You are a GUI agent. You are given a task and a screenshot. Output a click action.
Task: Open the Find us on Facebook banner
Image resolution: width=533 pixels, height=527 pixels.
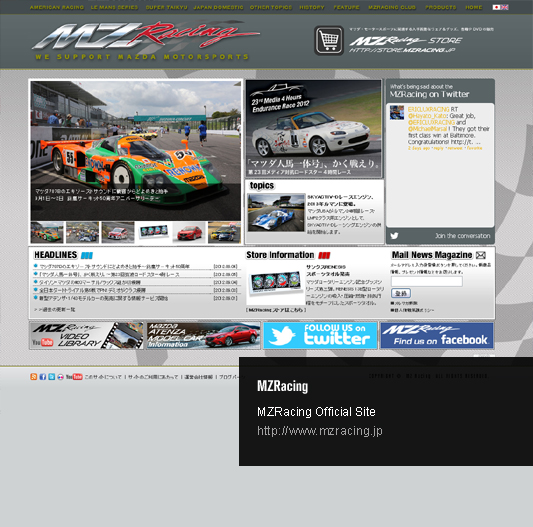pyautogui.click(x=437, y=336)
